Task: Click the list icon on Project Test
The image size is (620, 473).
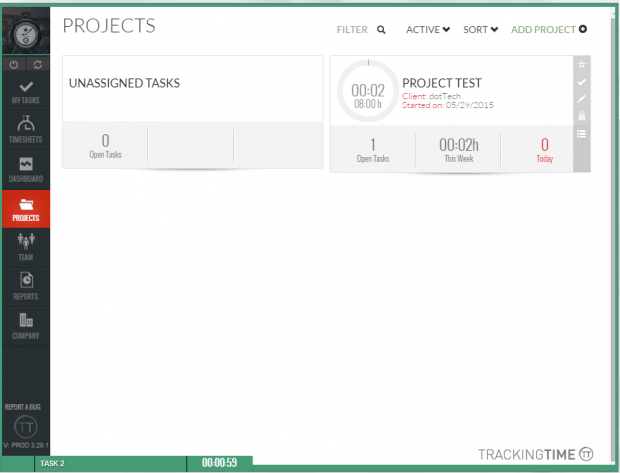Action: click(581, 134)
